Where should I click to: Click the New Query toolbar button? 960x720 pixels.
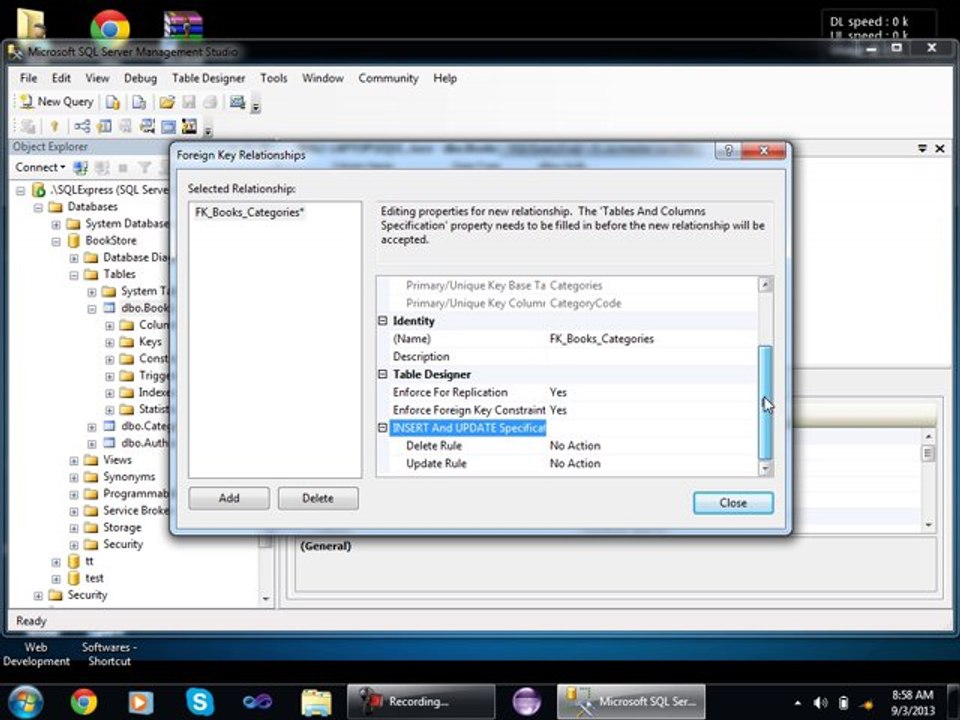tap(56, 102)
